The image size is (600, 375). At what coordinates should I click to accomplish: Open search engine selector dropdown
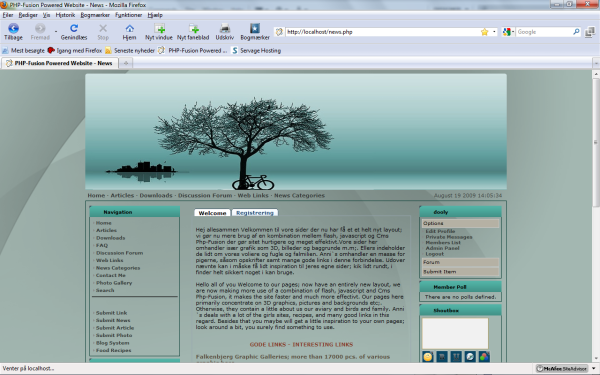pos(509,32)
